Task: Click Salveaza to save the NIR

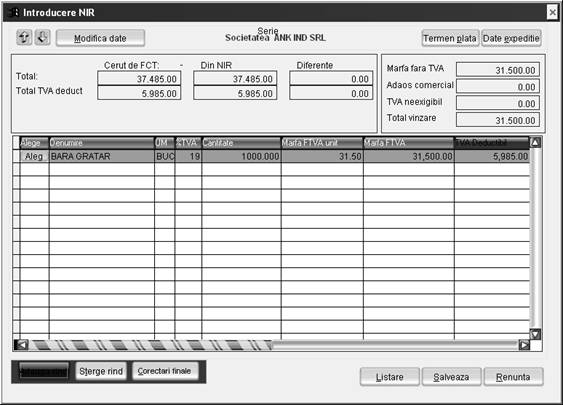Action: pos(451,377)
